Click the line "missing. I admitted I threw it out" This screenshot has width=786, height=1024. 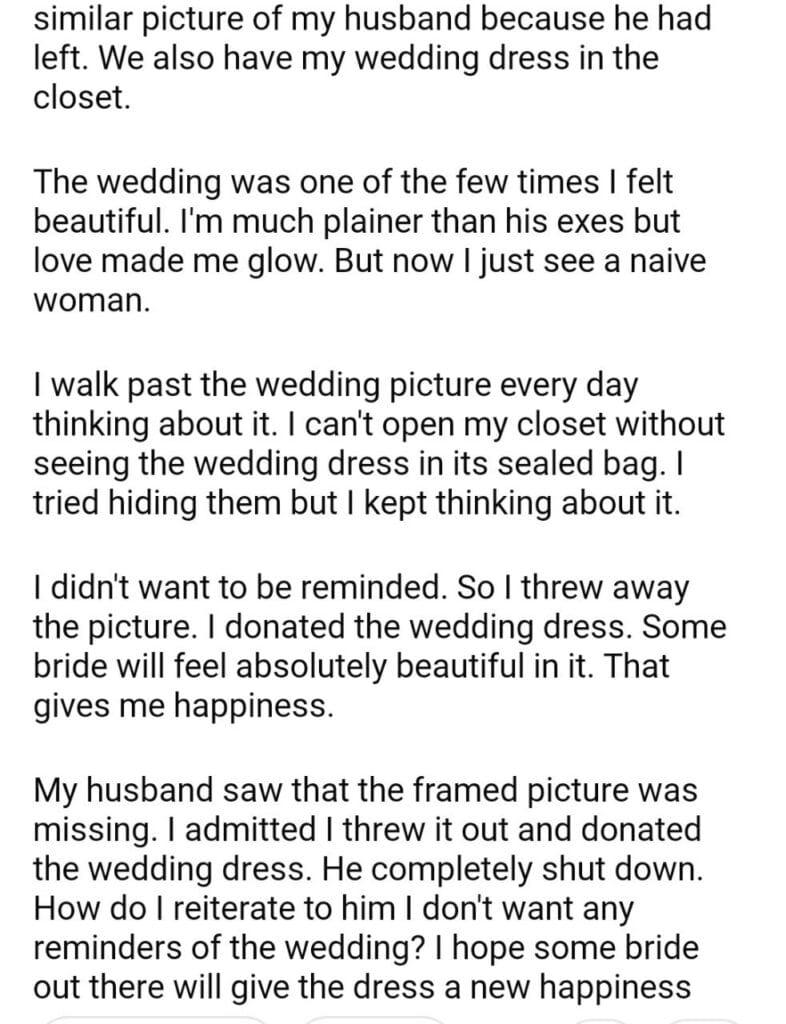click(x=366, y=832)
